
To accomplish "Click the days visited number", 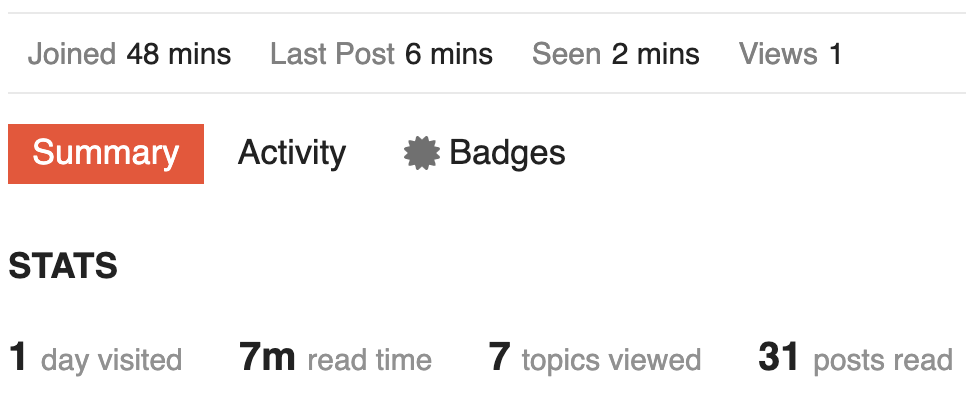I will pyautogui.click(x=18, y=357).
